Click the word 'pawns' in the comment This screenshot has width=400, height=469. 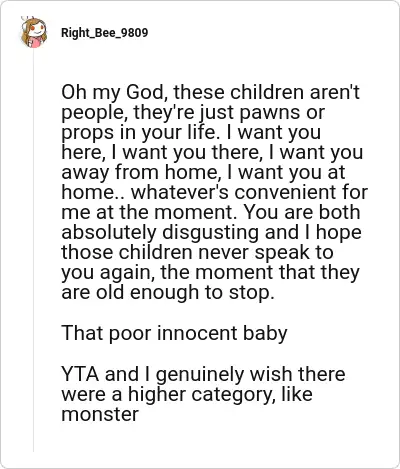pyautogui.click(x=271, y=113)
